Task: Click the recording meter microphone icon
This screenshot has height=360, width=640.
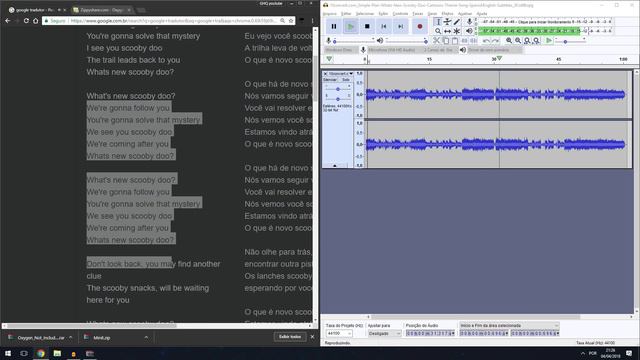Action: pyautogui.click(x=469, y=22)
